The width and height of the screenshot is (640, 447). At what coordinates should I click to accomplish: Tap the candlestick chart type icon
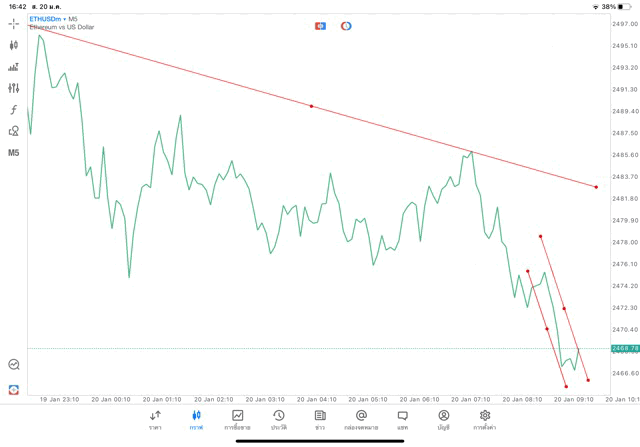(14, 45)
